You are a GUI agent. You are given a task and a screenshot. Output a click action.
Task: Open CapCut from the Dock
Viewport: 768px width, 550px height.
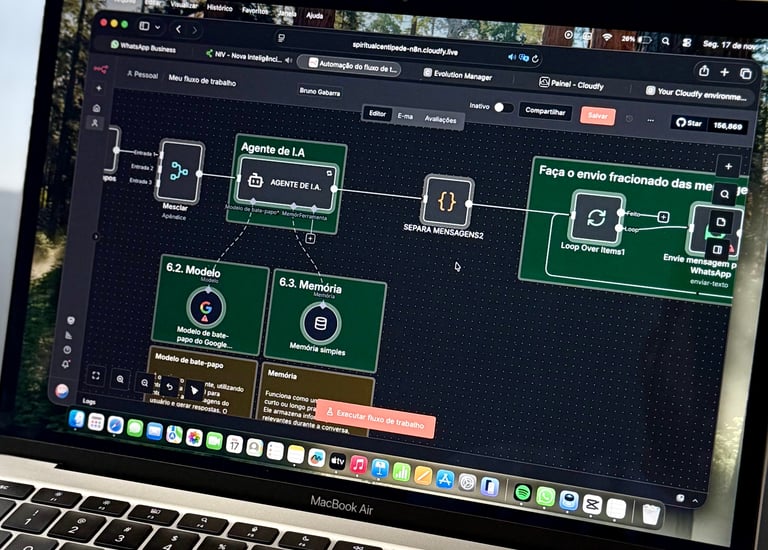click(x=592, y=504)
